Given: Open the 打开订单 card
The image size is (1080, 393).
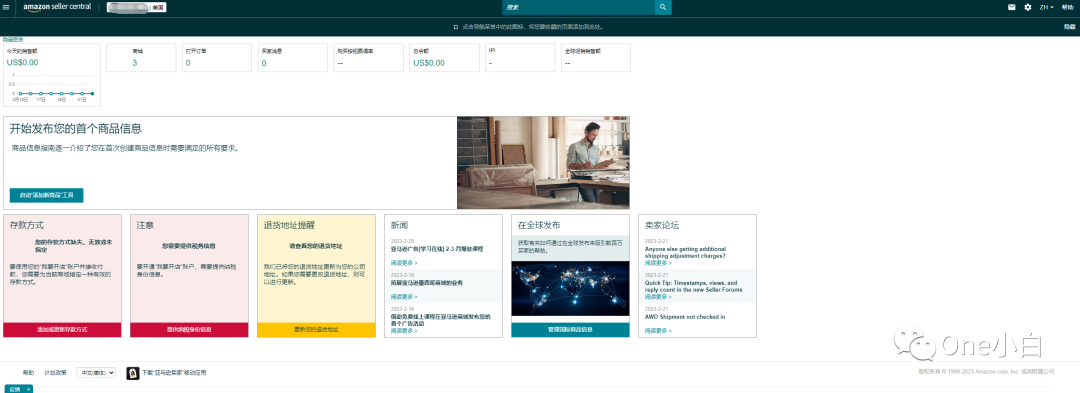Looking at the screenshot, I should click(x=217, y=58).
